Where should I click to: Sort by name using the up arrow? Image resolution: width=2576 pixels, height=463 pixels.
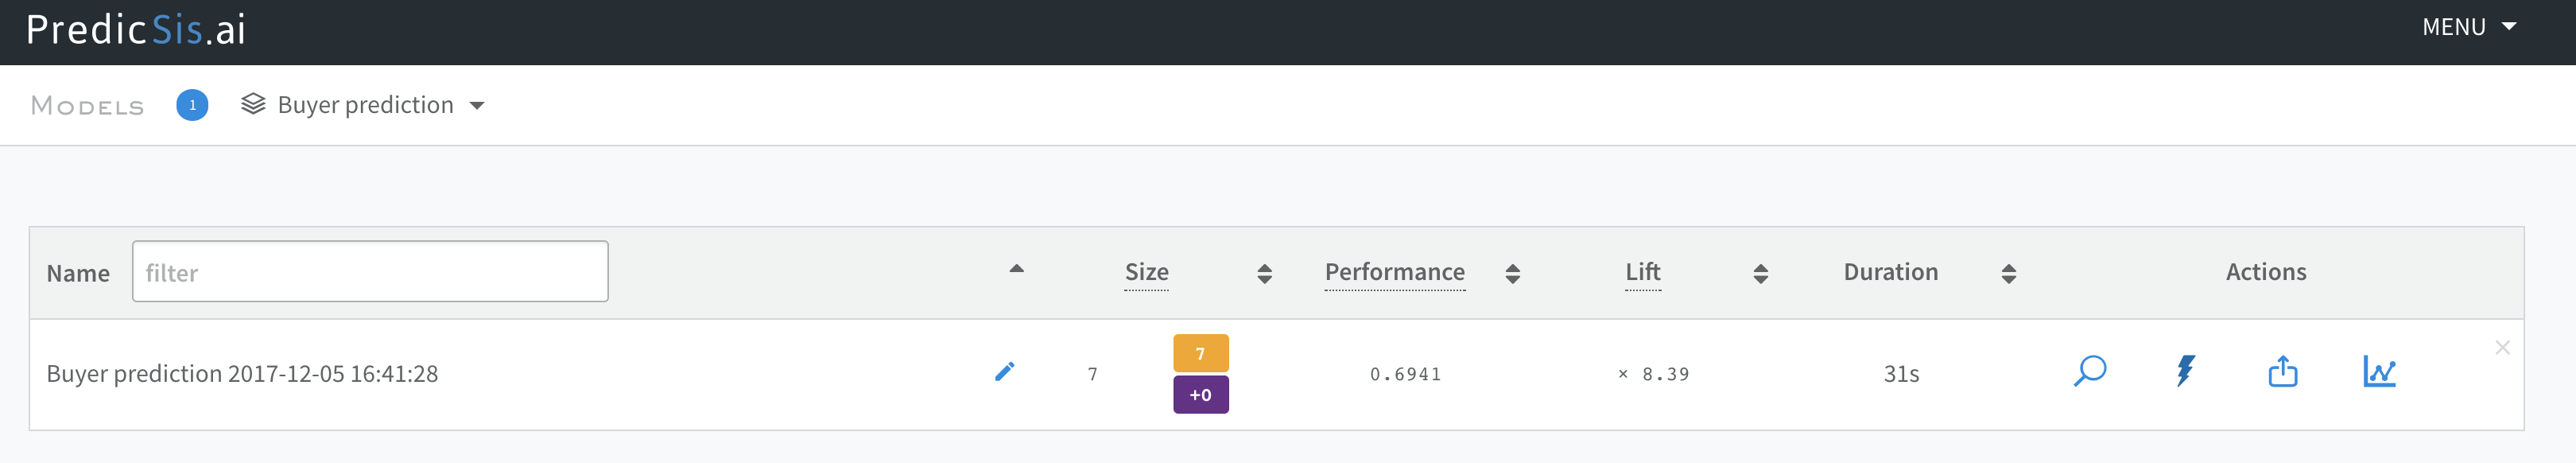[x=1016, y=269]
